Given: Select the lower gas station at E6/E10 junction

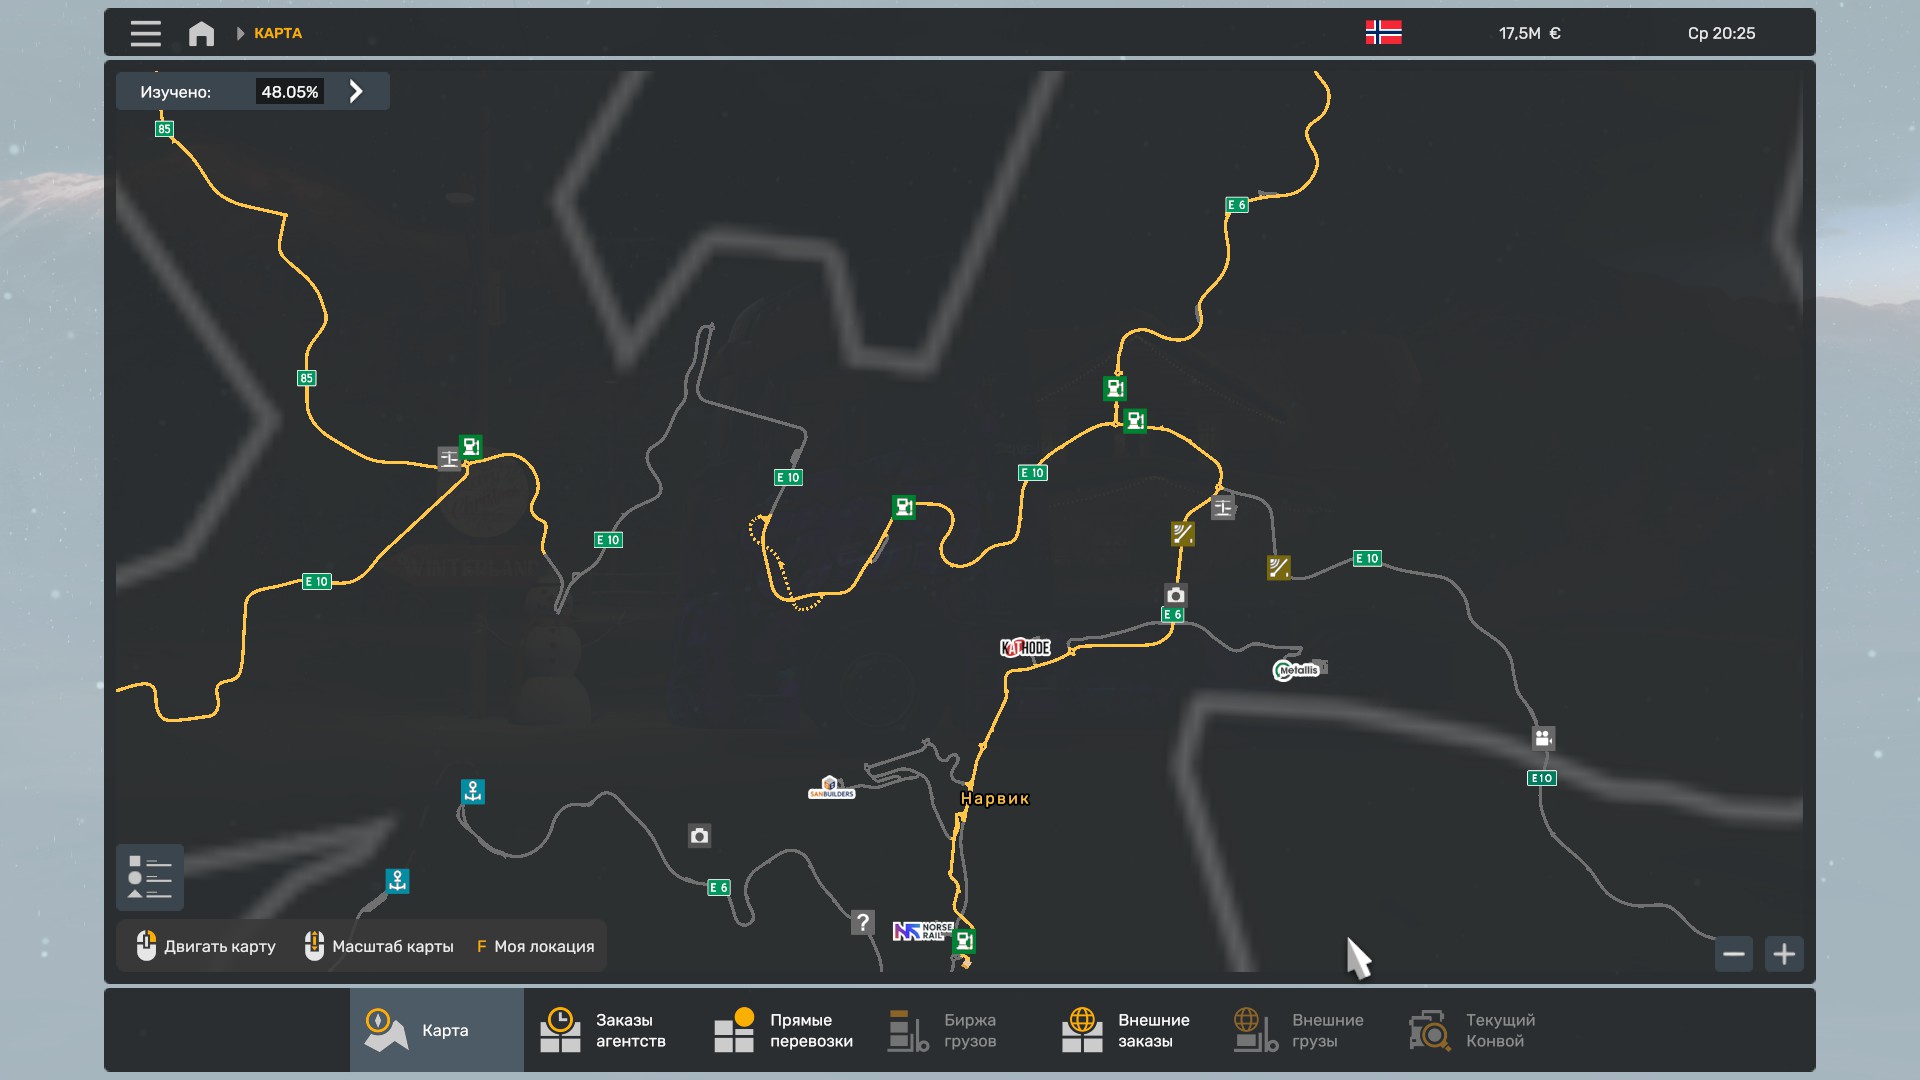Looking at the screenshot, I should click(x=1135, y=421).
